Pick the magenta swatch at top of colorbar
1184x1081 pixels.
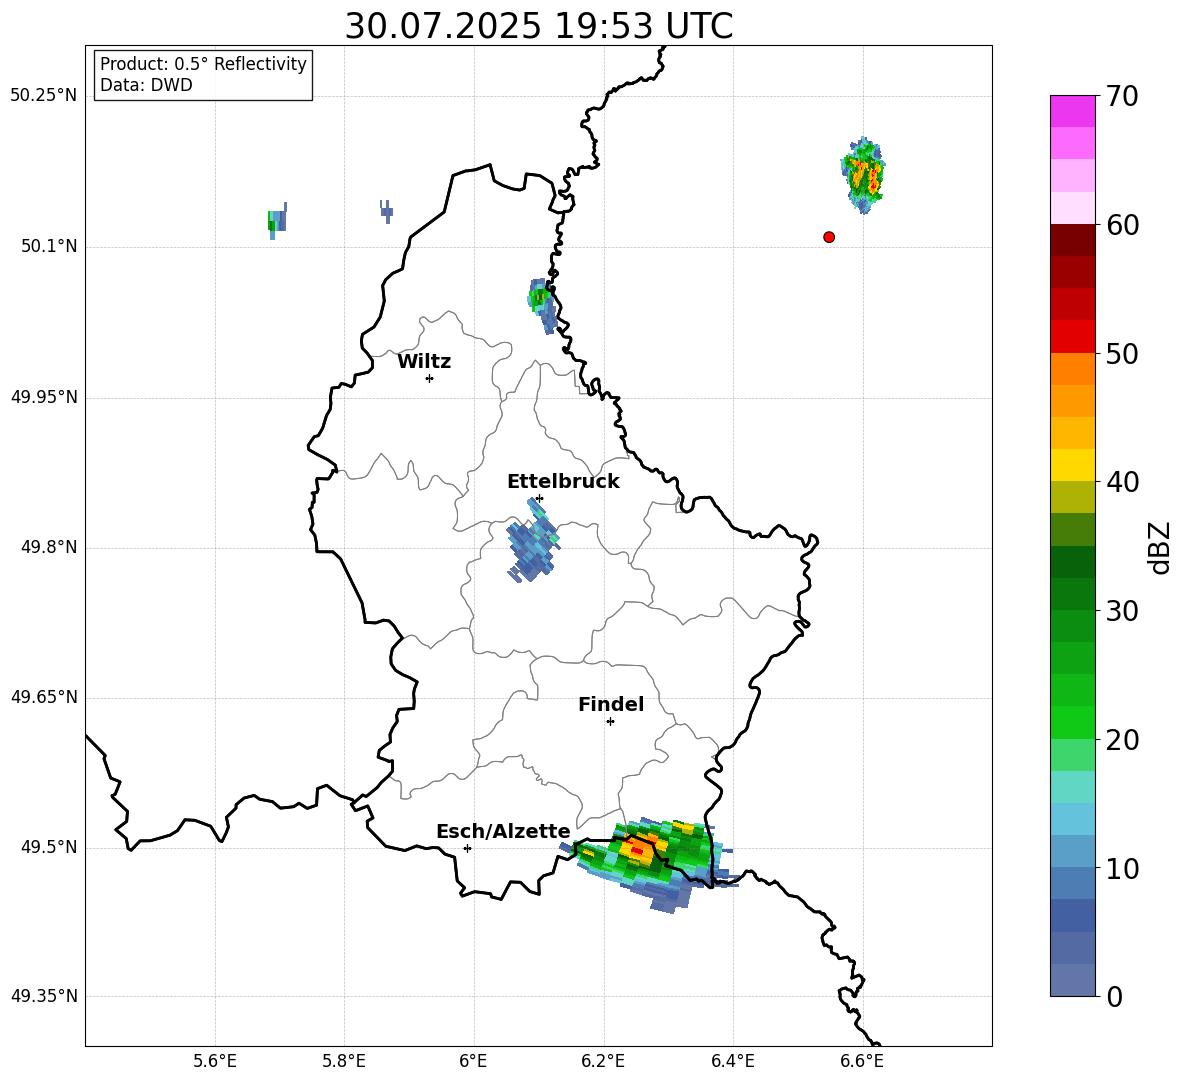tap(1073, 111)
